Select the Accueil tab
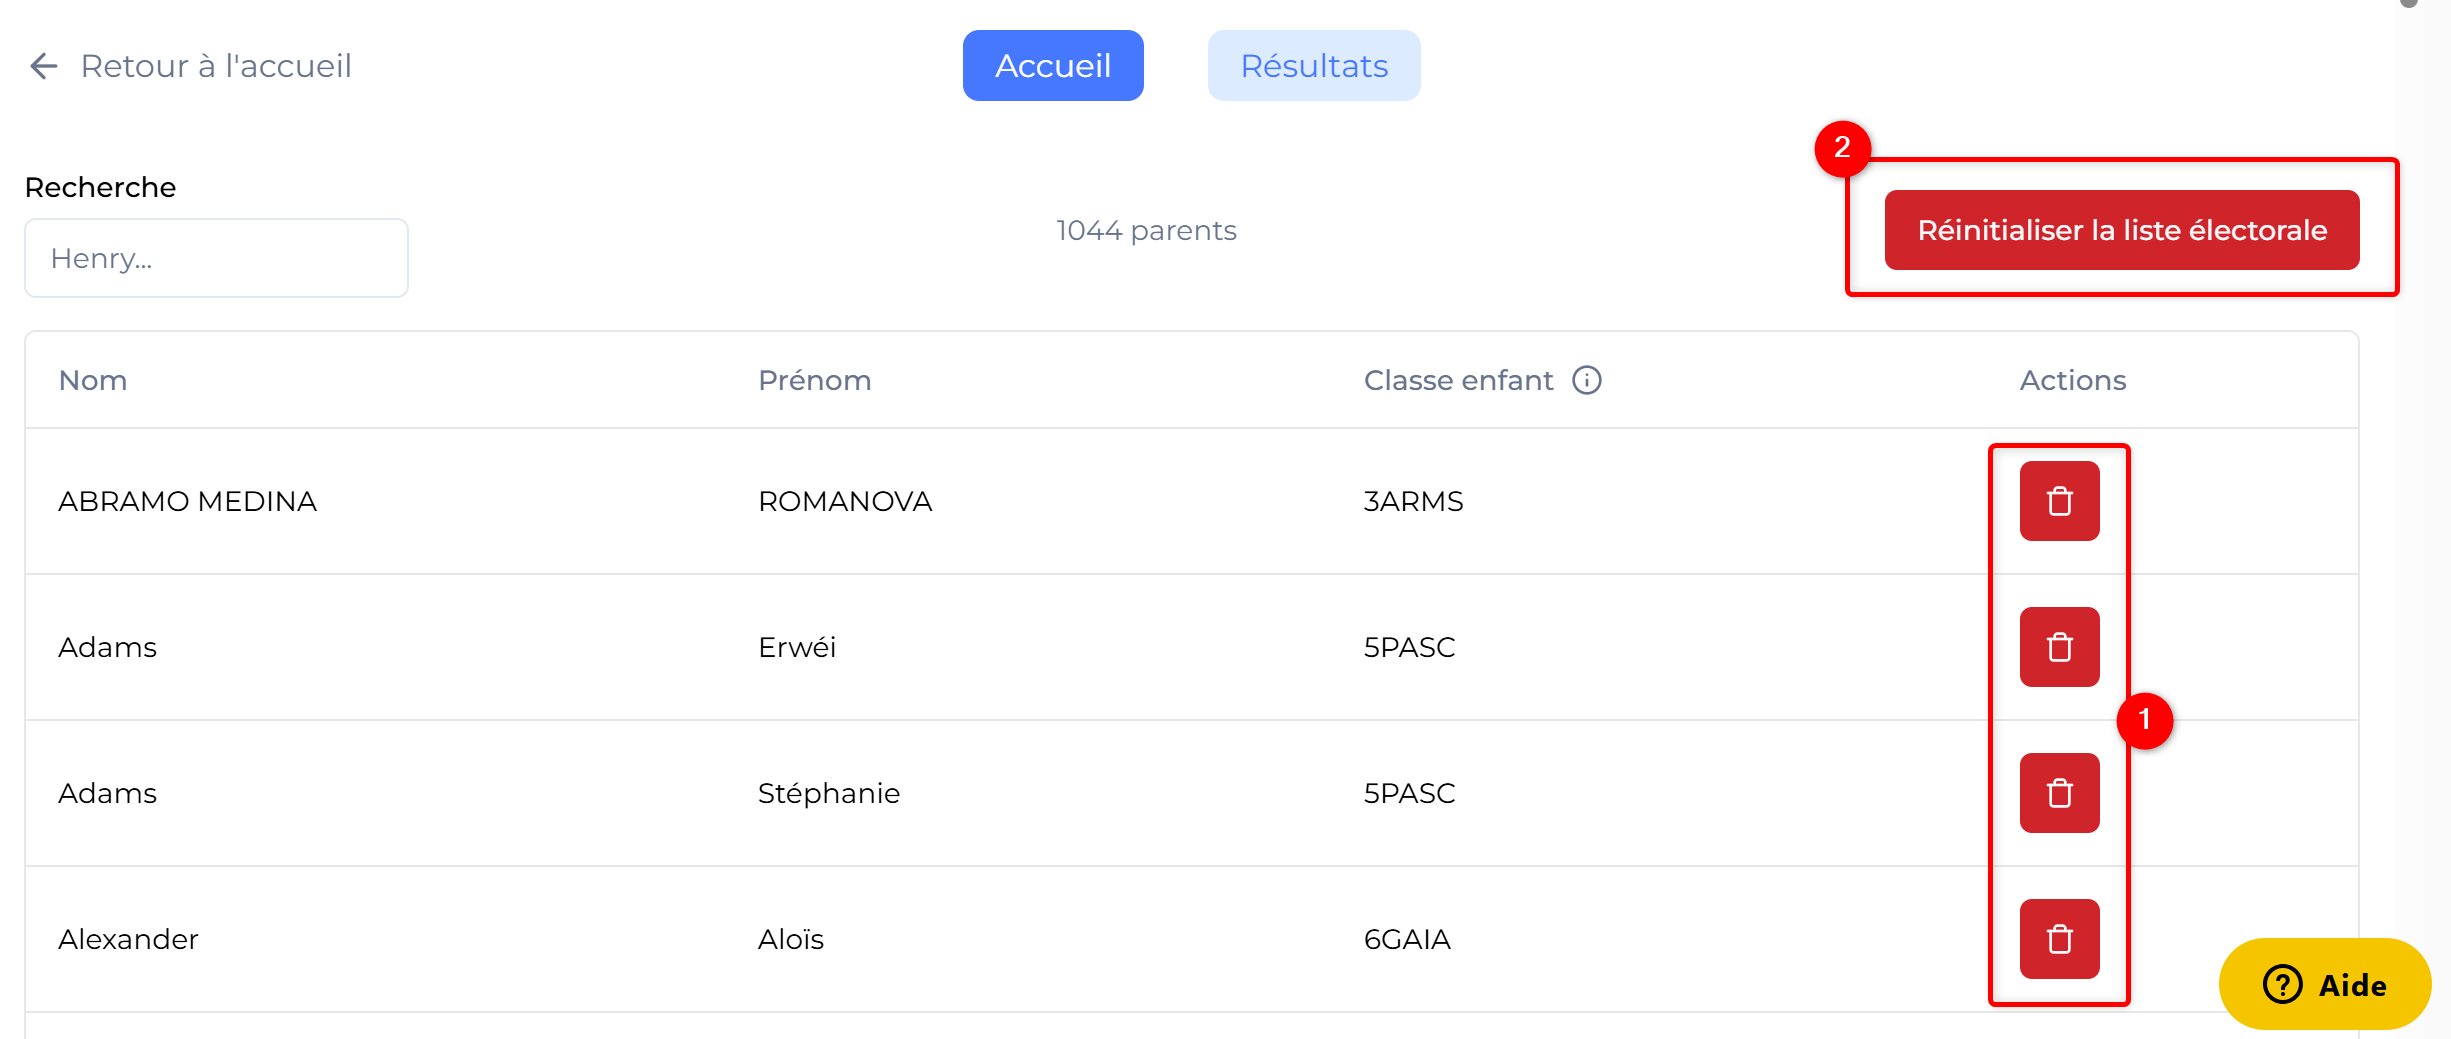Image resolution: width=2451 pixels, height=1039 pixels. (x=1052, y=65)
